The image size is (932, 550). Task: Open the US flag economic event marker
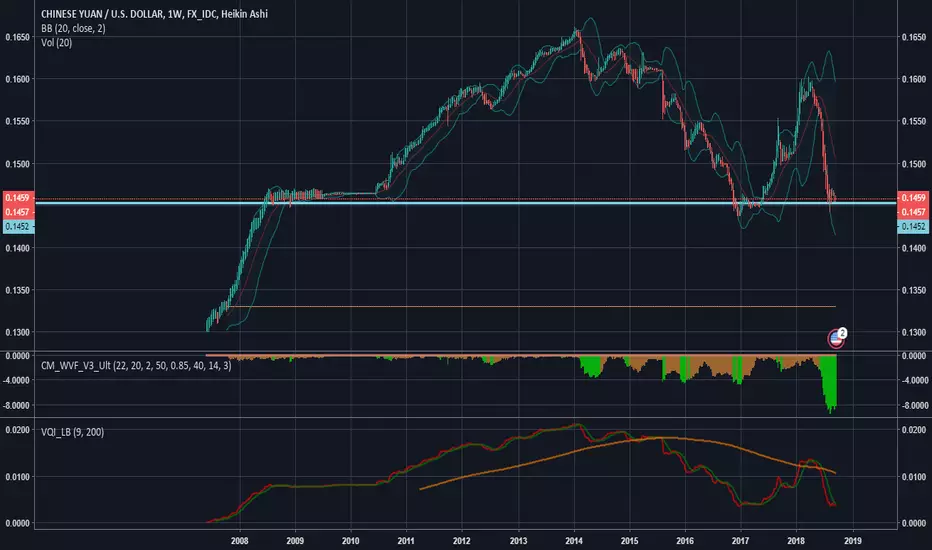pyautogui.click(x=836, y=339)
